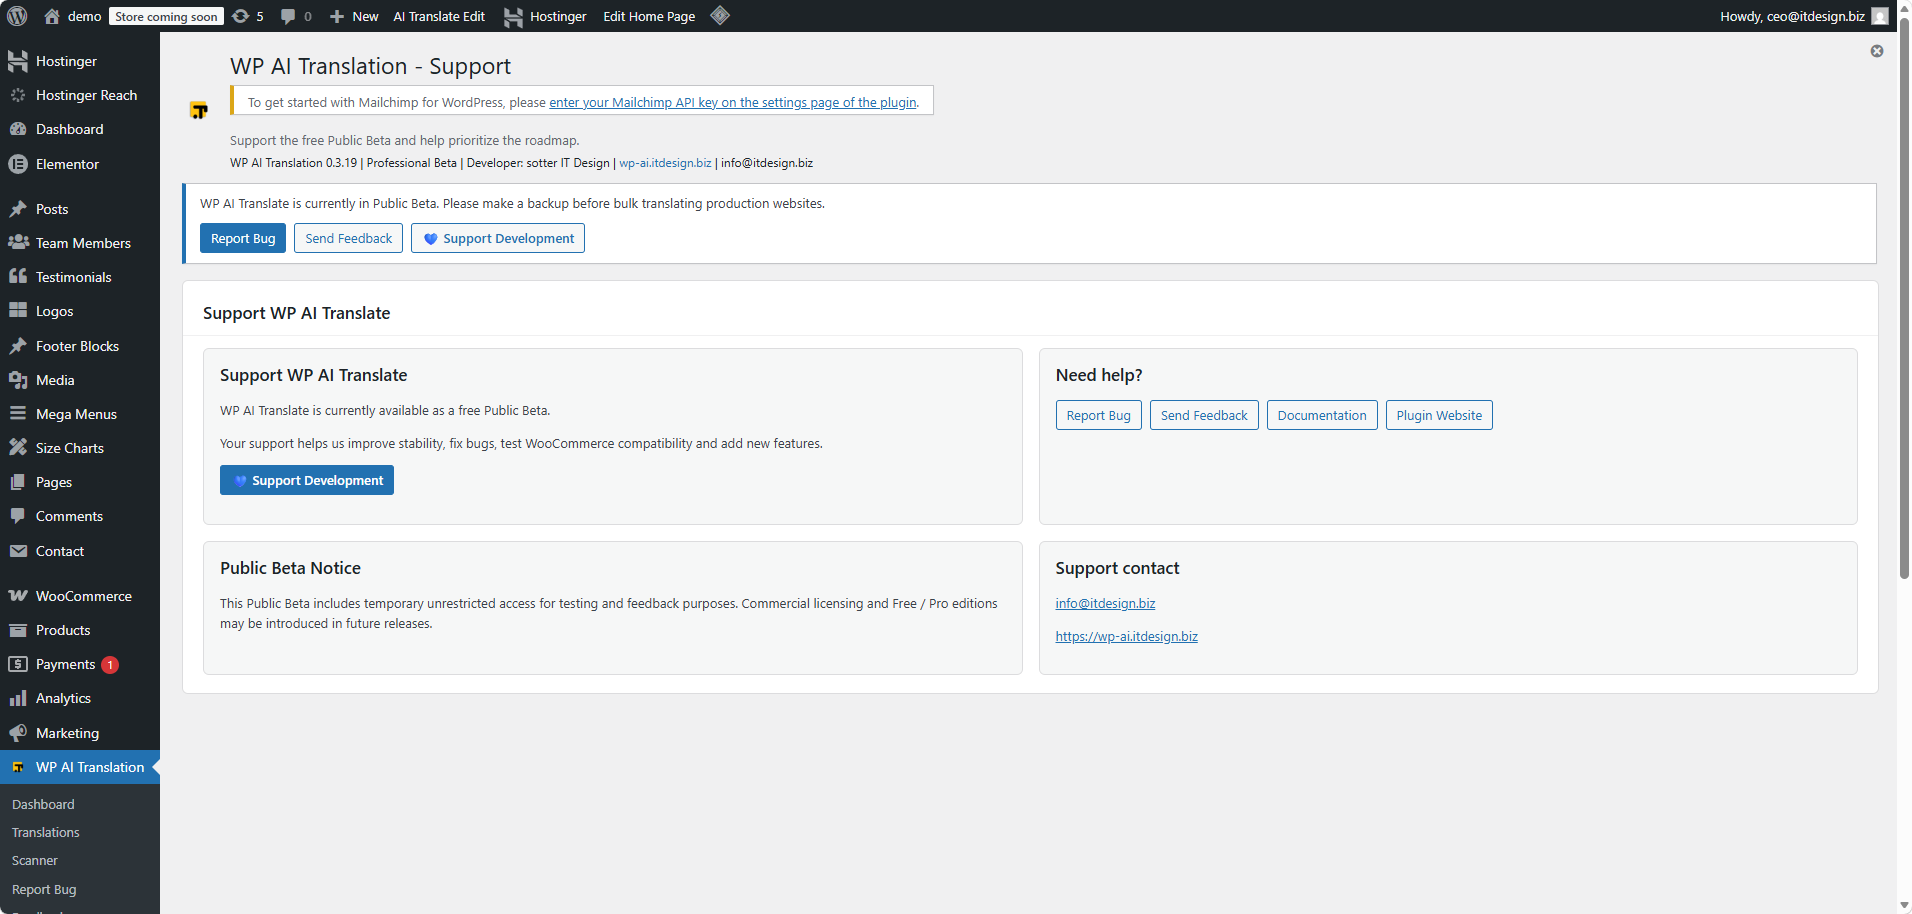Click Report Bug in the beta notice

pyautogui.click(x=243, y=238)
